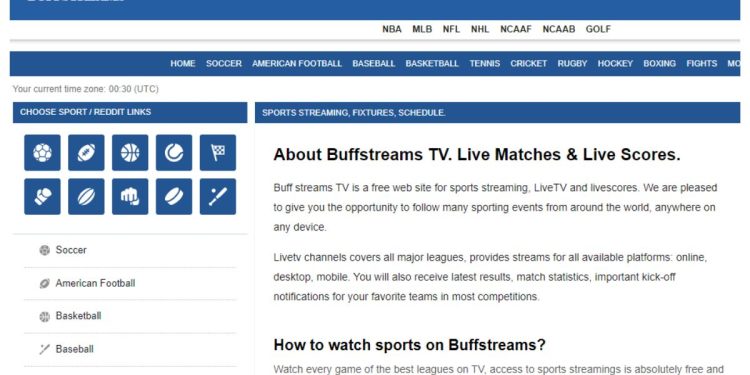Select the tennis ball icon tile
The width and height of the screenshot is (750, 375).
174,153
